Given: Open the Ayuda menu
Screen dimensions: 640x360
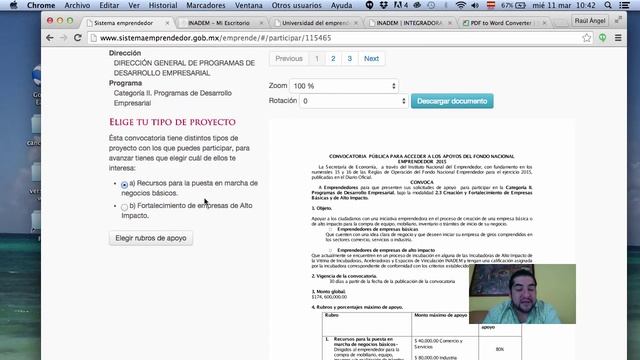Looking at the screenshot, I should pyautogui.click(x=341, y=5).
